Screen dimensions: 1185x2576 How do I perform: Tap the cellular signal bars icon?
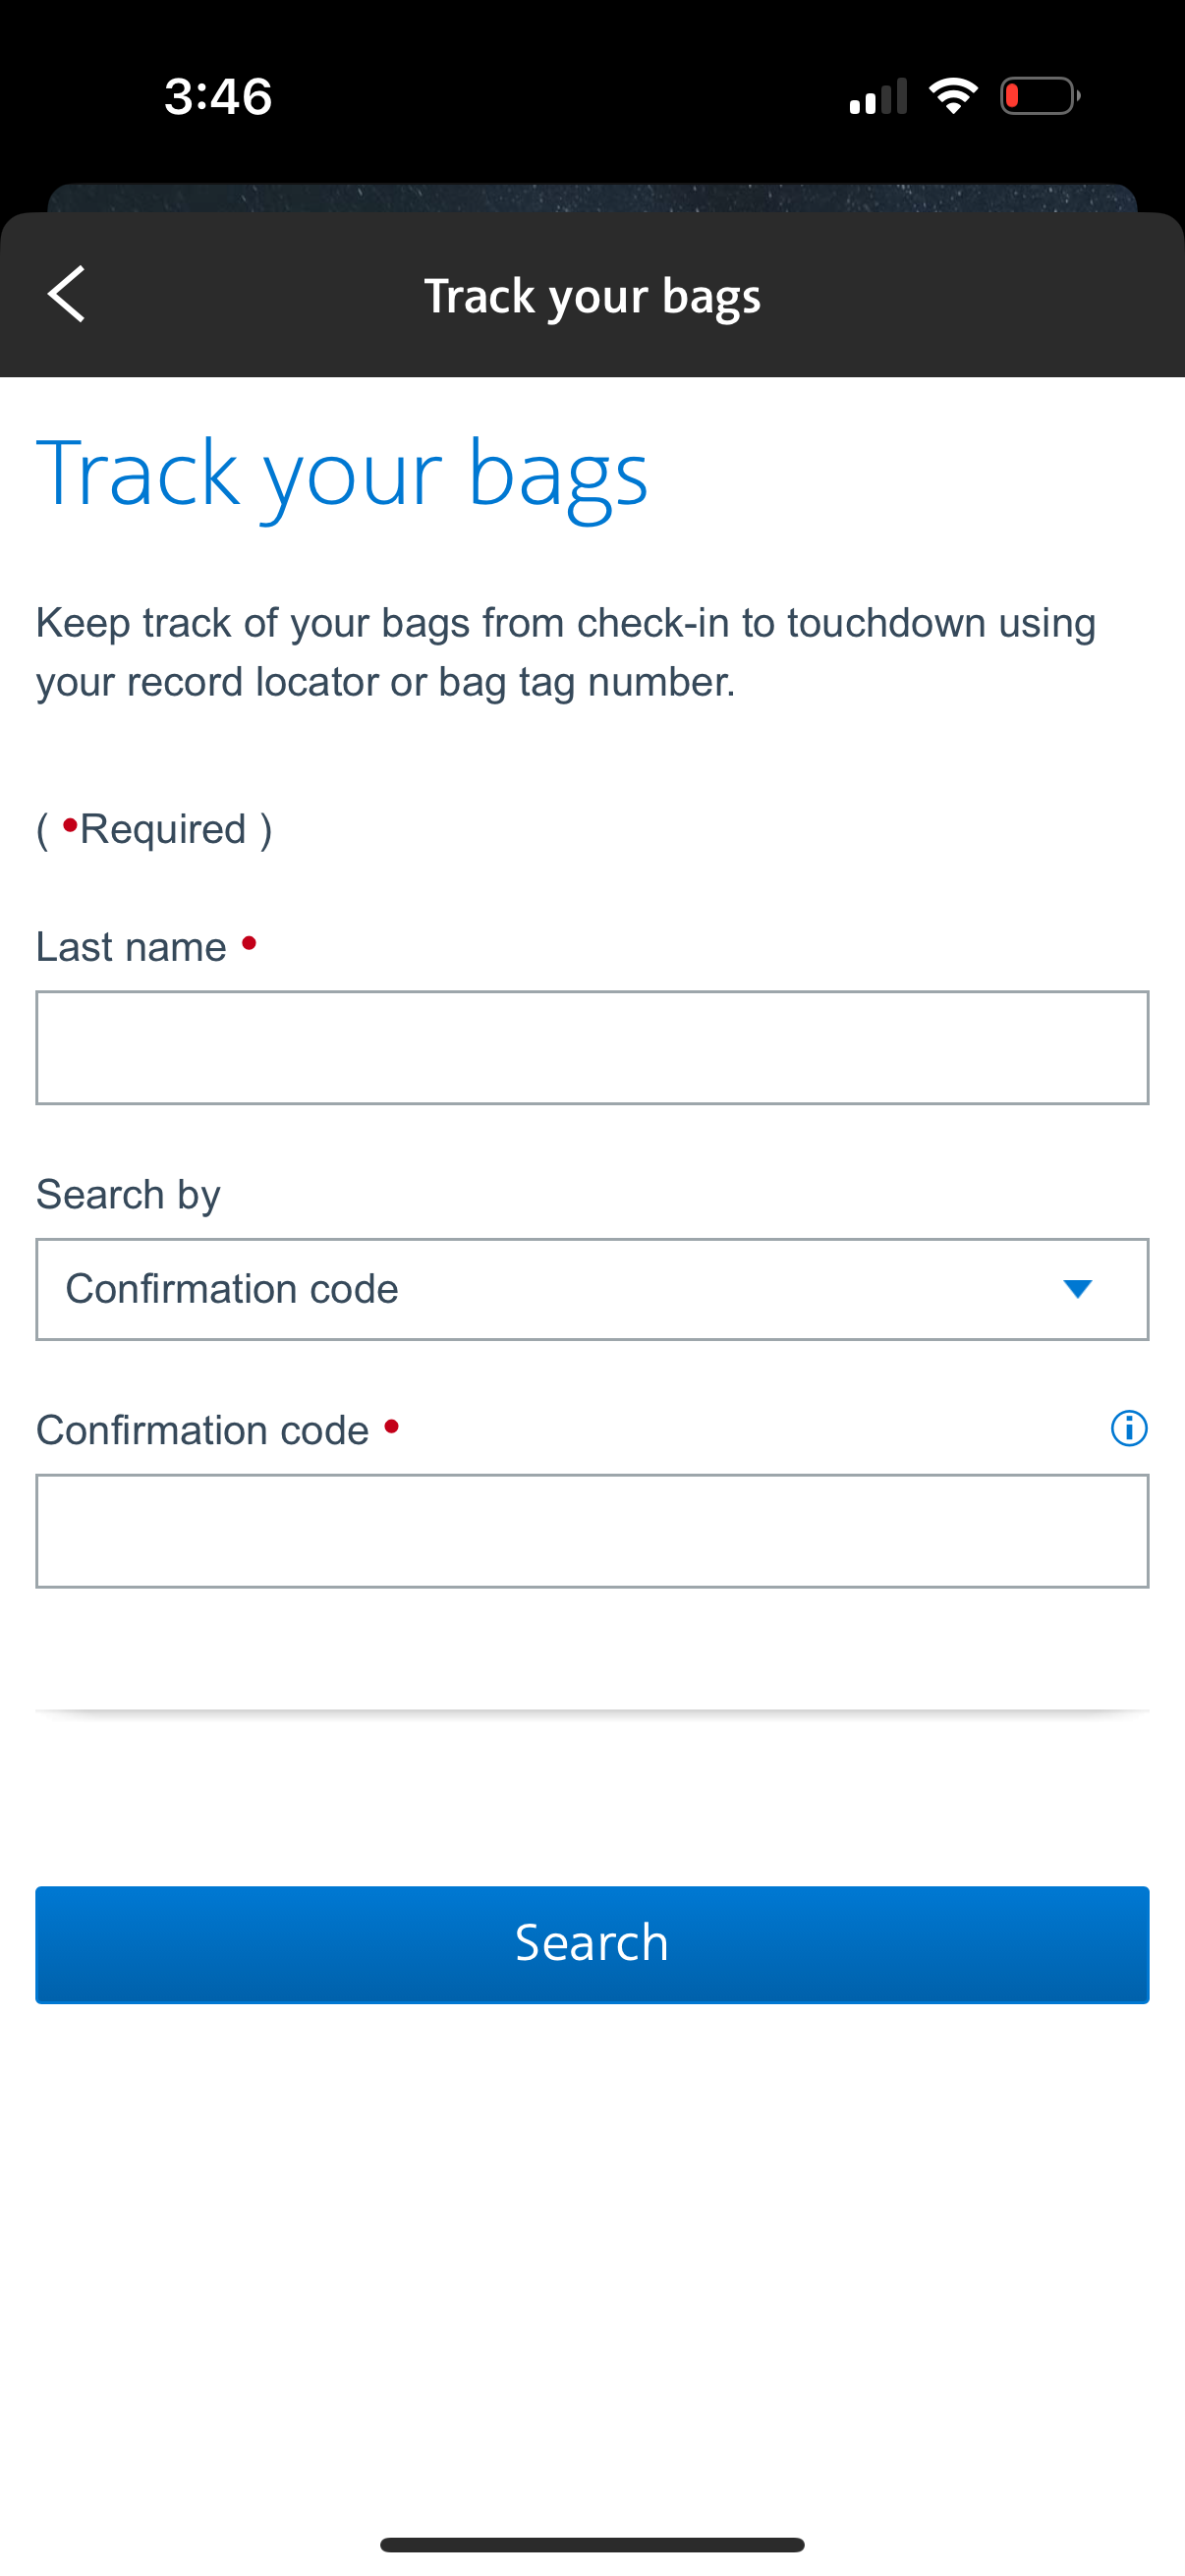(x=878, y=97)
